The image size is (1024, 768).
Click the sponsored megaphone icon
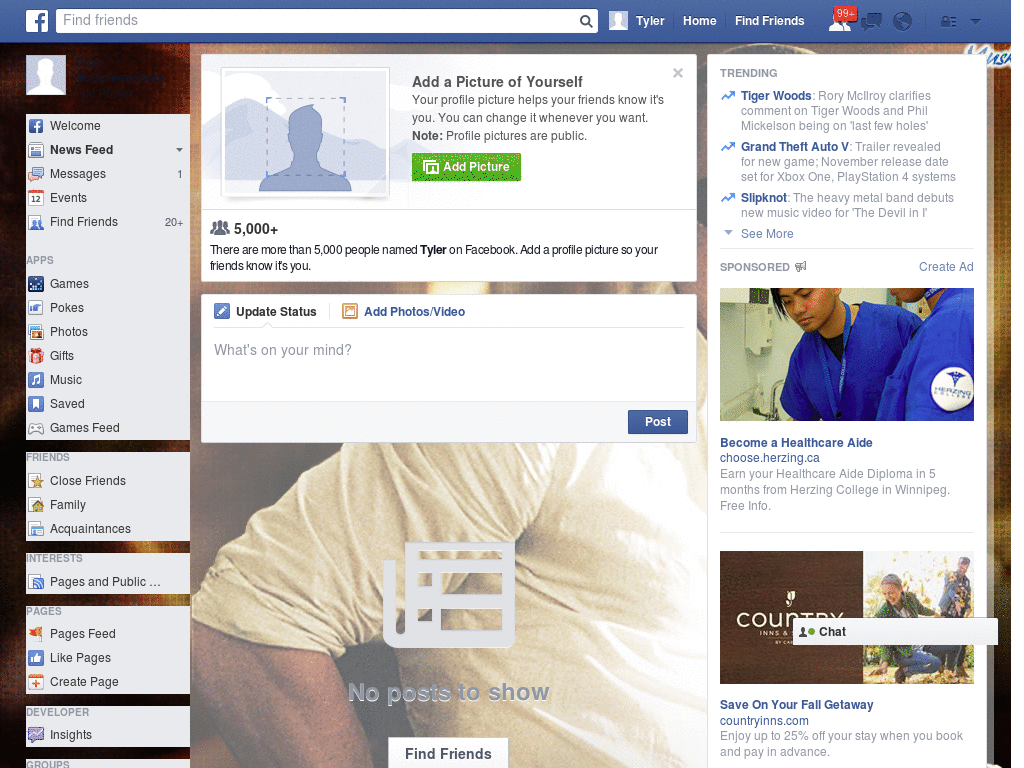point(801,266)
